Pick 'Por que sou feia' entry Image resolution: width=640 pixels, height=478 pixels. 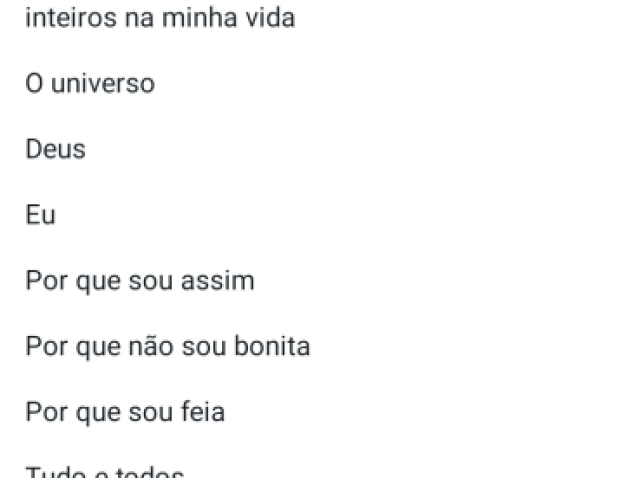tap(125, 413)
